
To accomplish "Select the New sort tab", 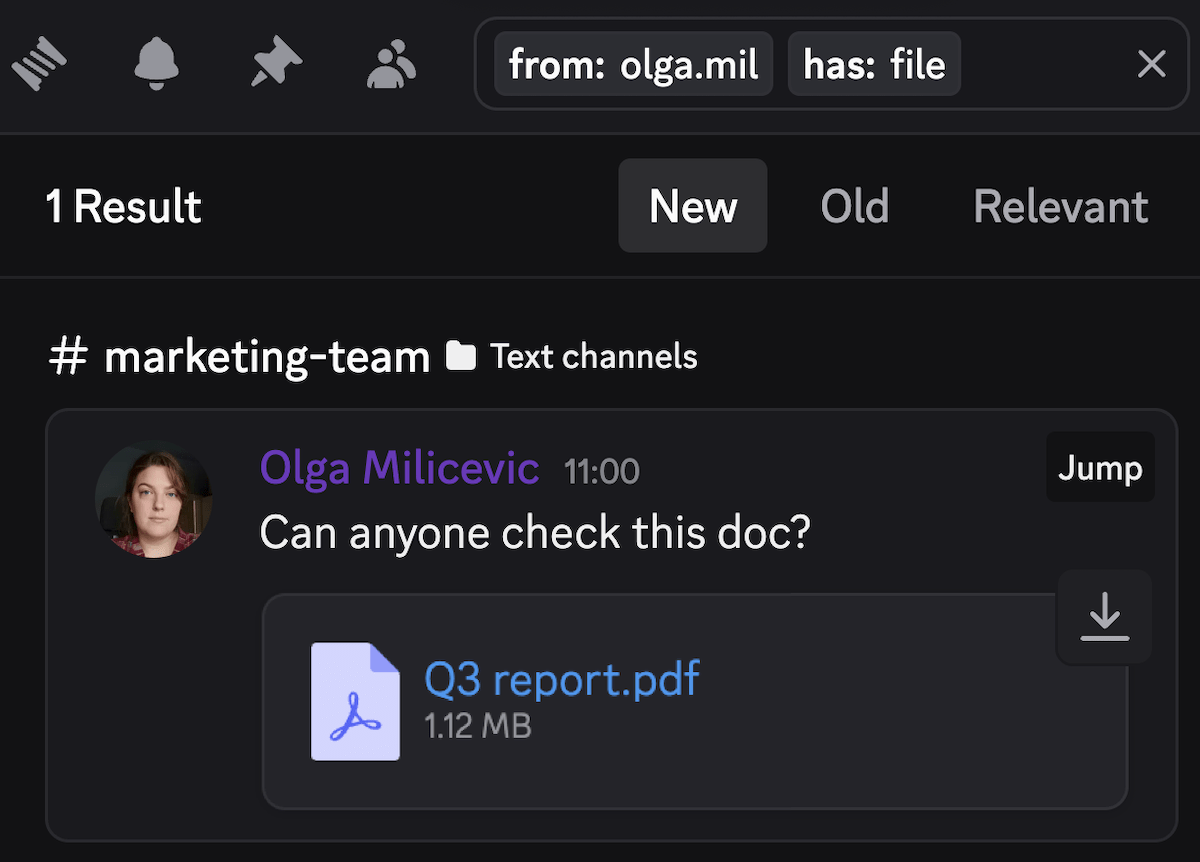I will coord(693,206).
